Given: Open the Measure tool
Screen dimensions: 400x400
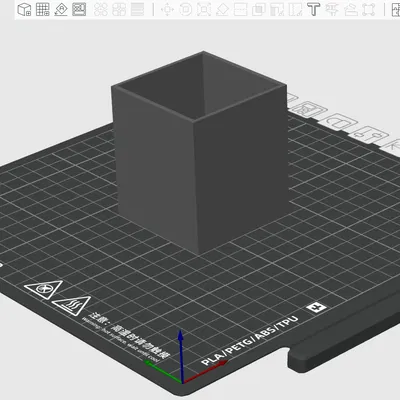Looking at the screenshot, I should click(350, 9).
